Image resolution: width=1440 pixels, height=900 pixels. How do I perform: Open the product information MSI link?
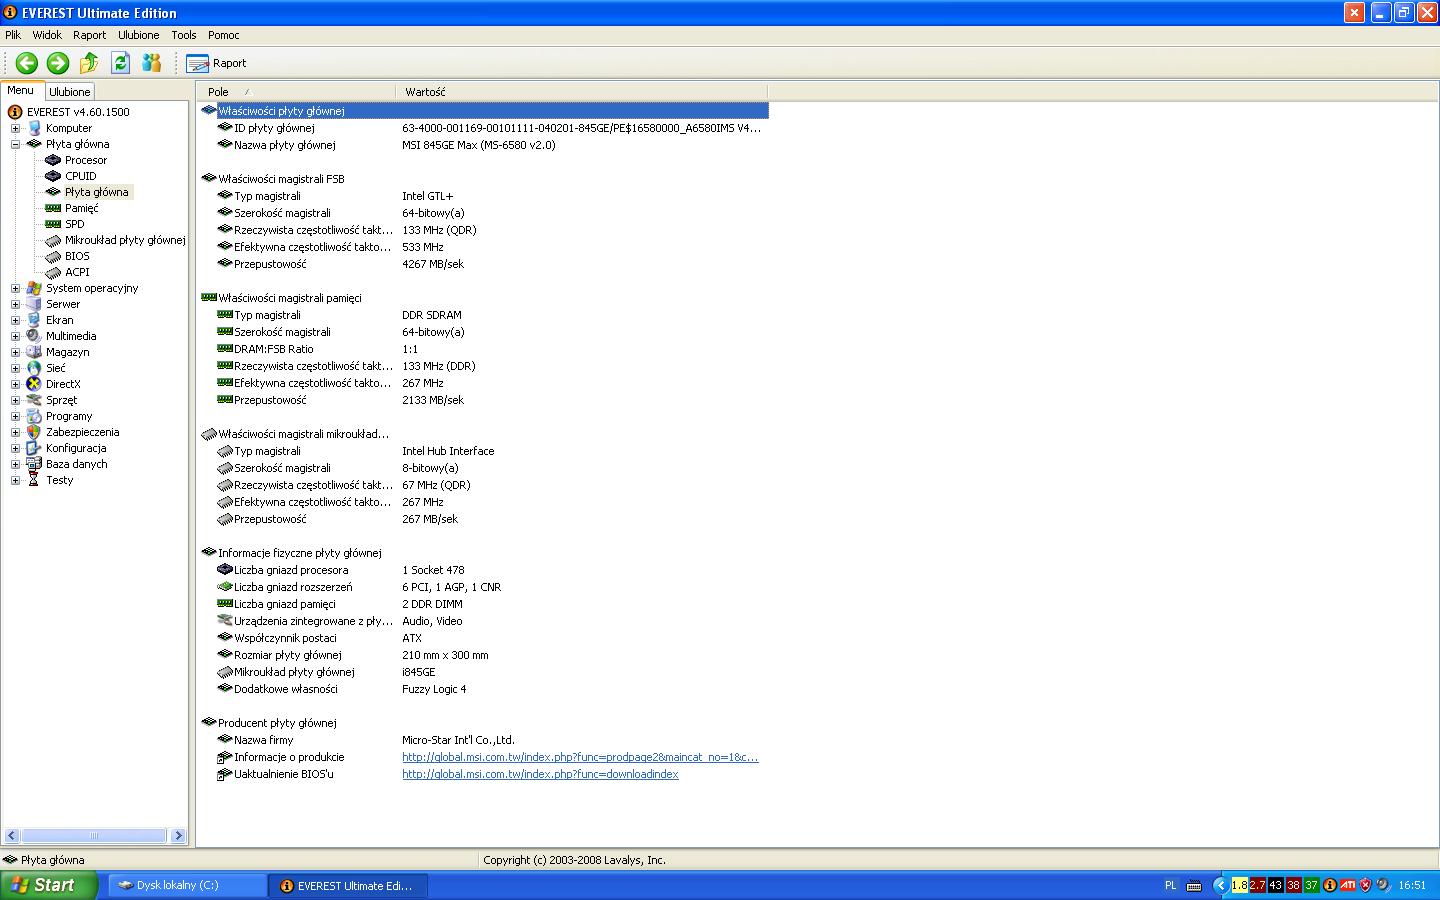tap(580, 757)
